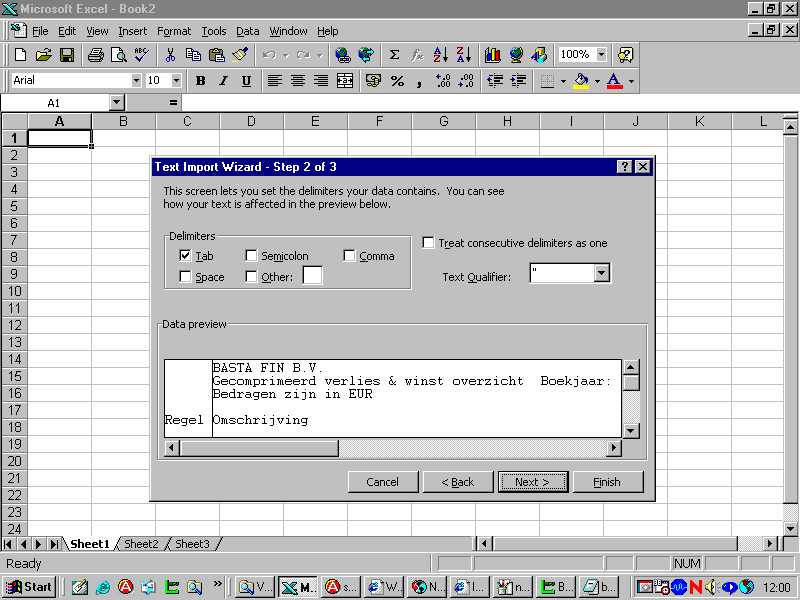Click the Percent Style icon

pyautogui.click(x=397, y=81)
